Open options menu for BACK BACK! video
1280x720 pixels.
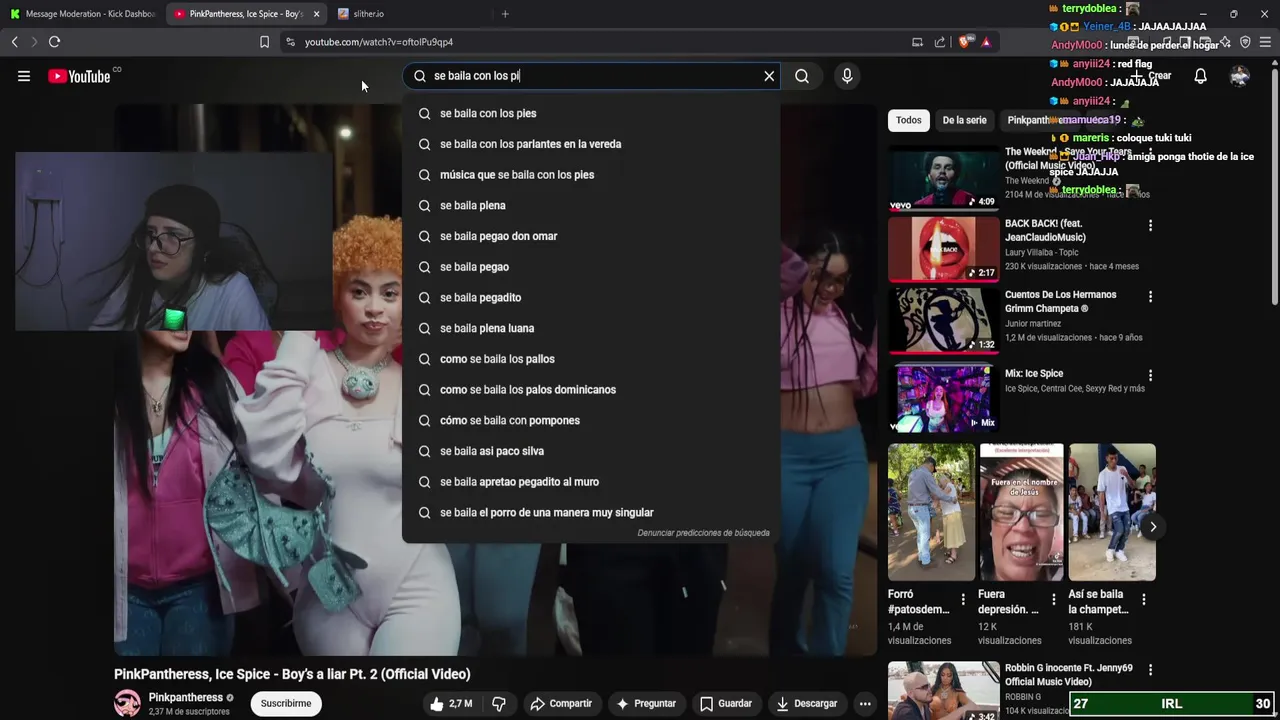tap(1150, 225)
